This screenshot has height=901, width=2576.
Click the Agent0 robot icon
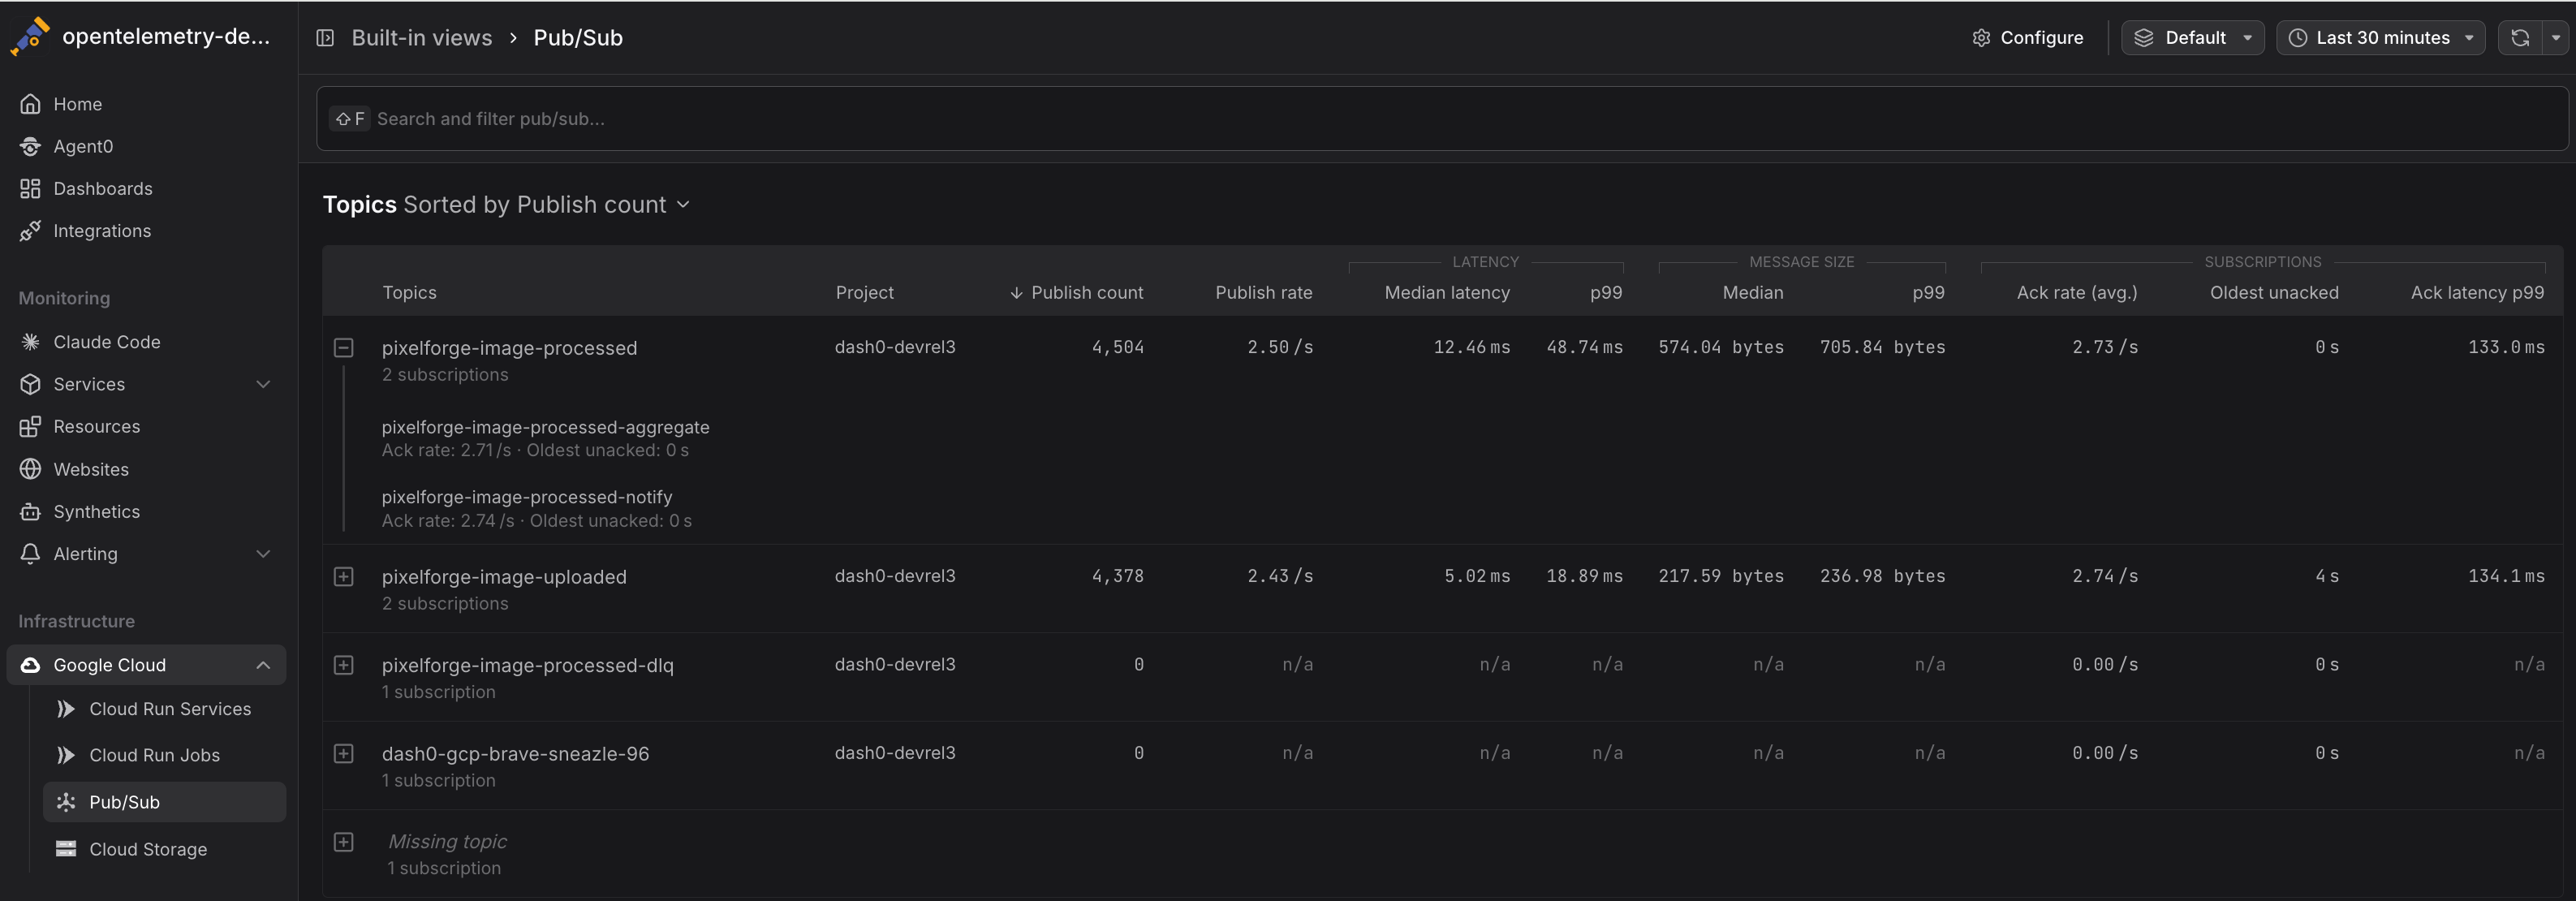click(30, 146)
